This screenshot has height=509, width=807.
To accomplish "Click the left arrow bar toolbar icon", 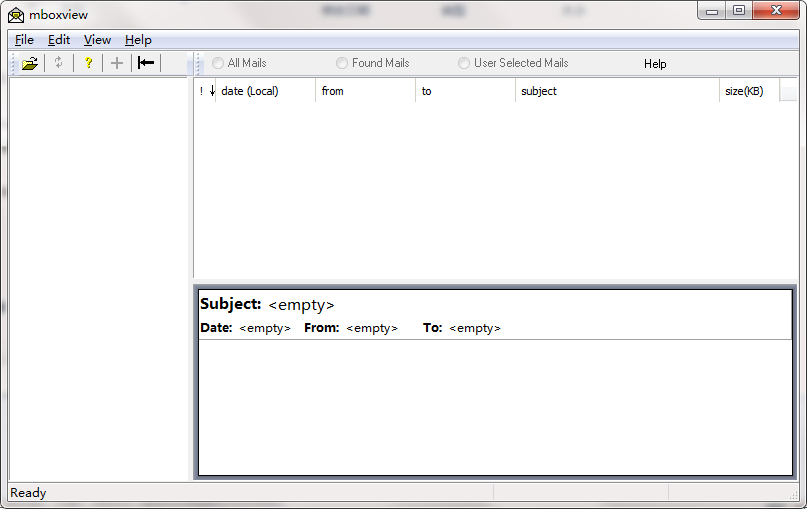I will point(146,63).
